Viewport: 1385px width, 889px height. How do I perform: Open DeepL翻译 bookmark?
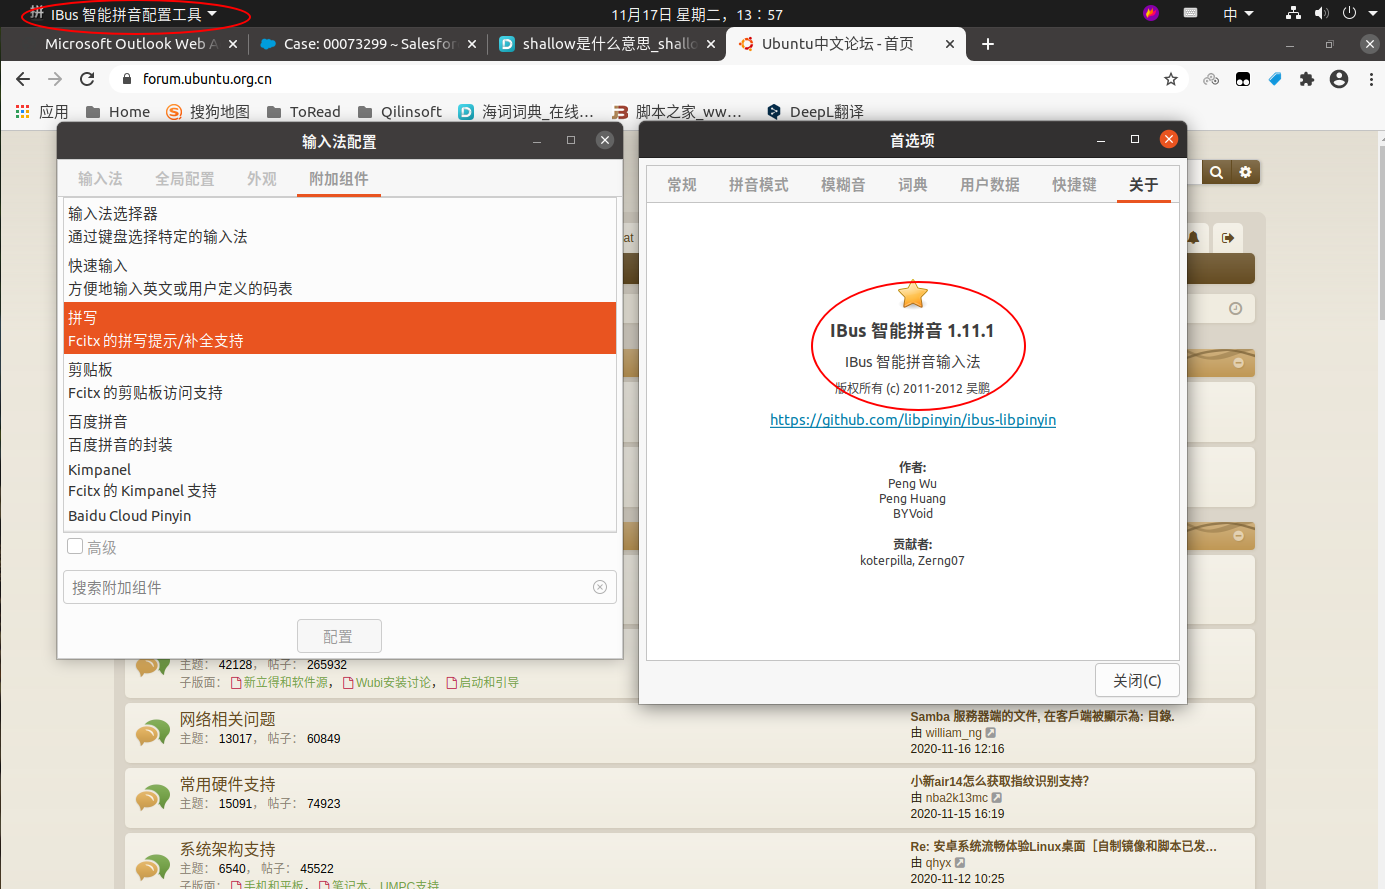coord(815,111)
